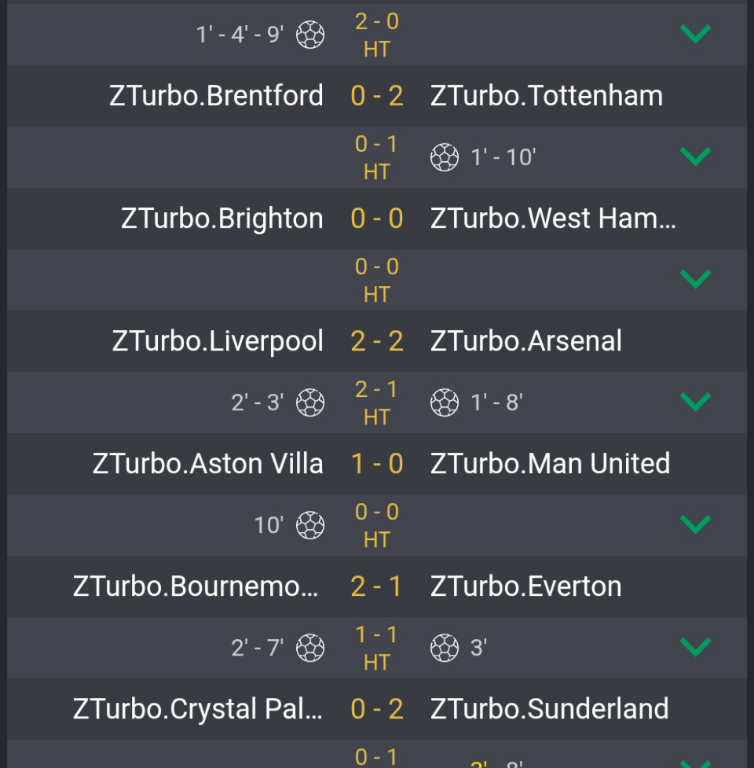Expand Bournemouth vs Everton details chevron
The image size is (754, 768).
click(x=695, y=647)
